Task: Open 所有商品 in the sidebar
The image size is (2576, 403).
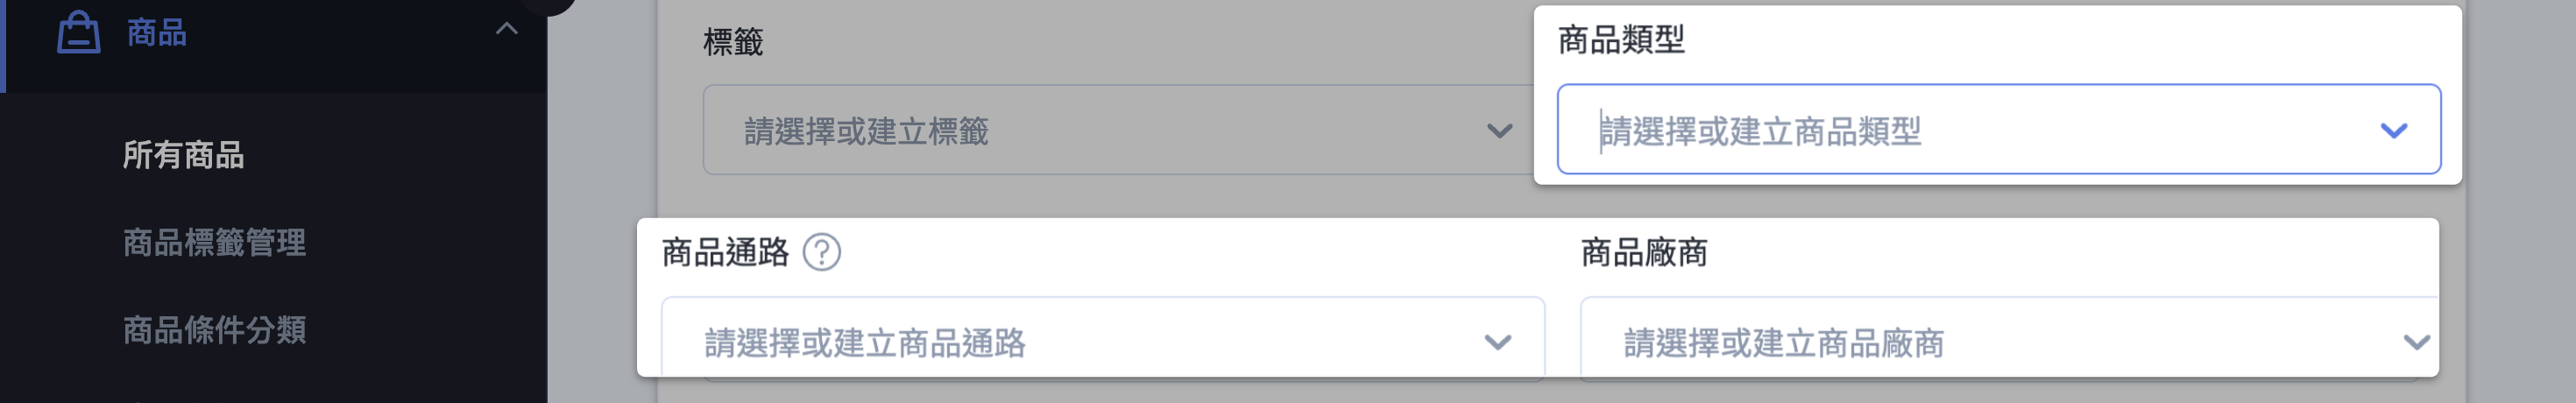Action: point(183,155)
